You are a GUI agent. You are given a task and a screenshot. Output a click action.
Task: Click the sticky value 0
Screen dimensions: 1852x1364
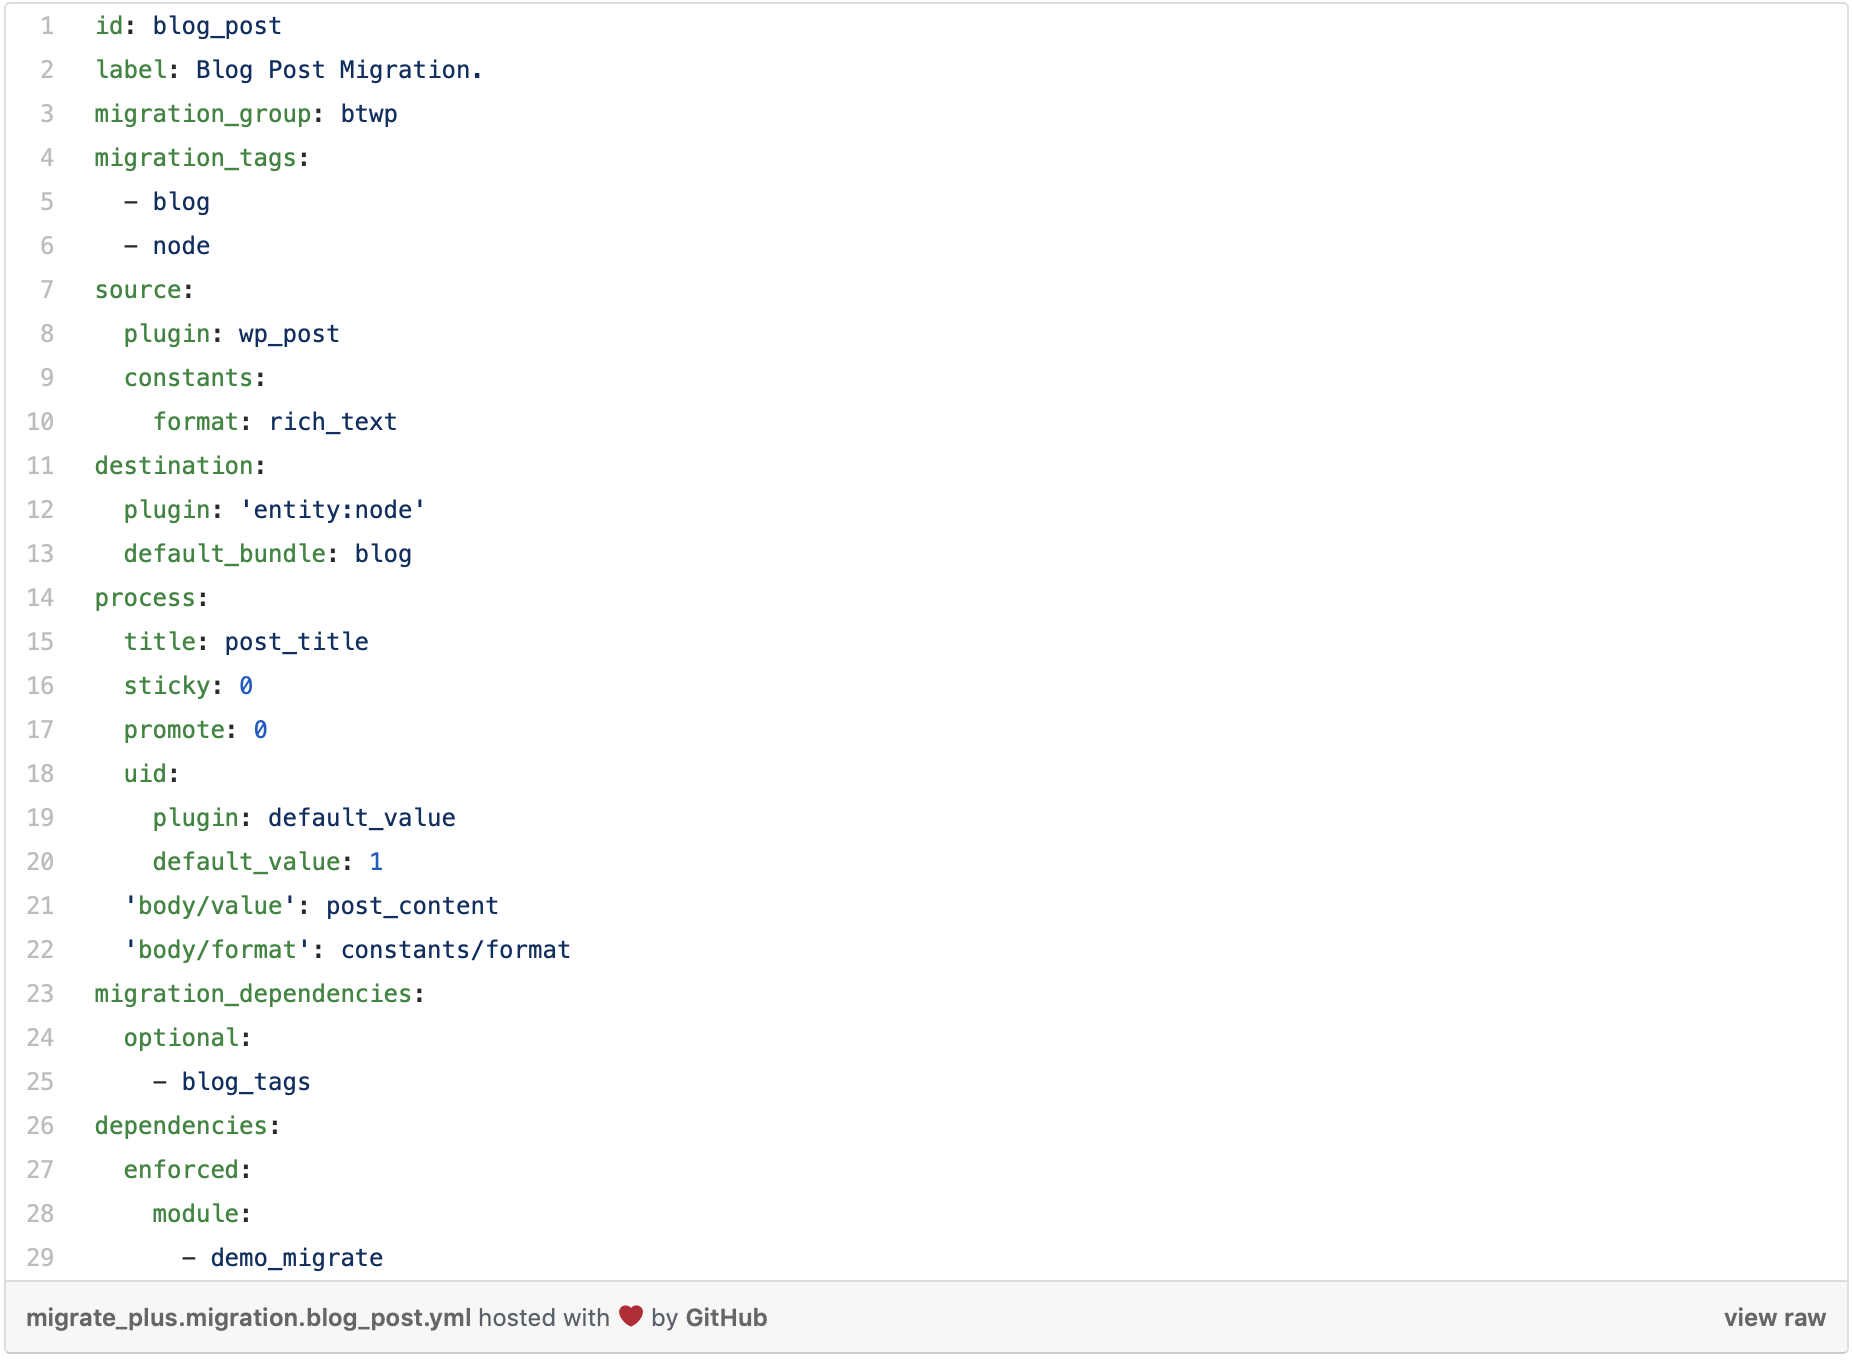click(246, 686)
